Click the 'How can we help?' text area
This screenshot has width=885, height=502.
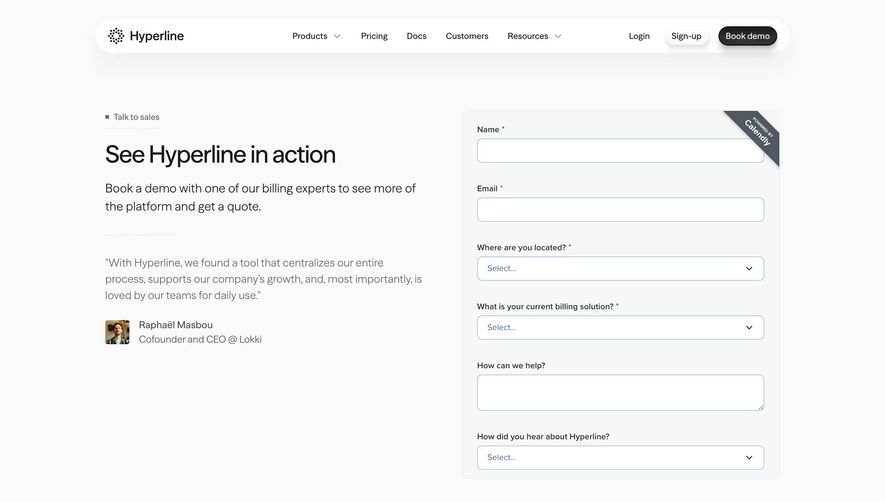(620, 392)
